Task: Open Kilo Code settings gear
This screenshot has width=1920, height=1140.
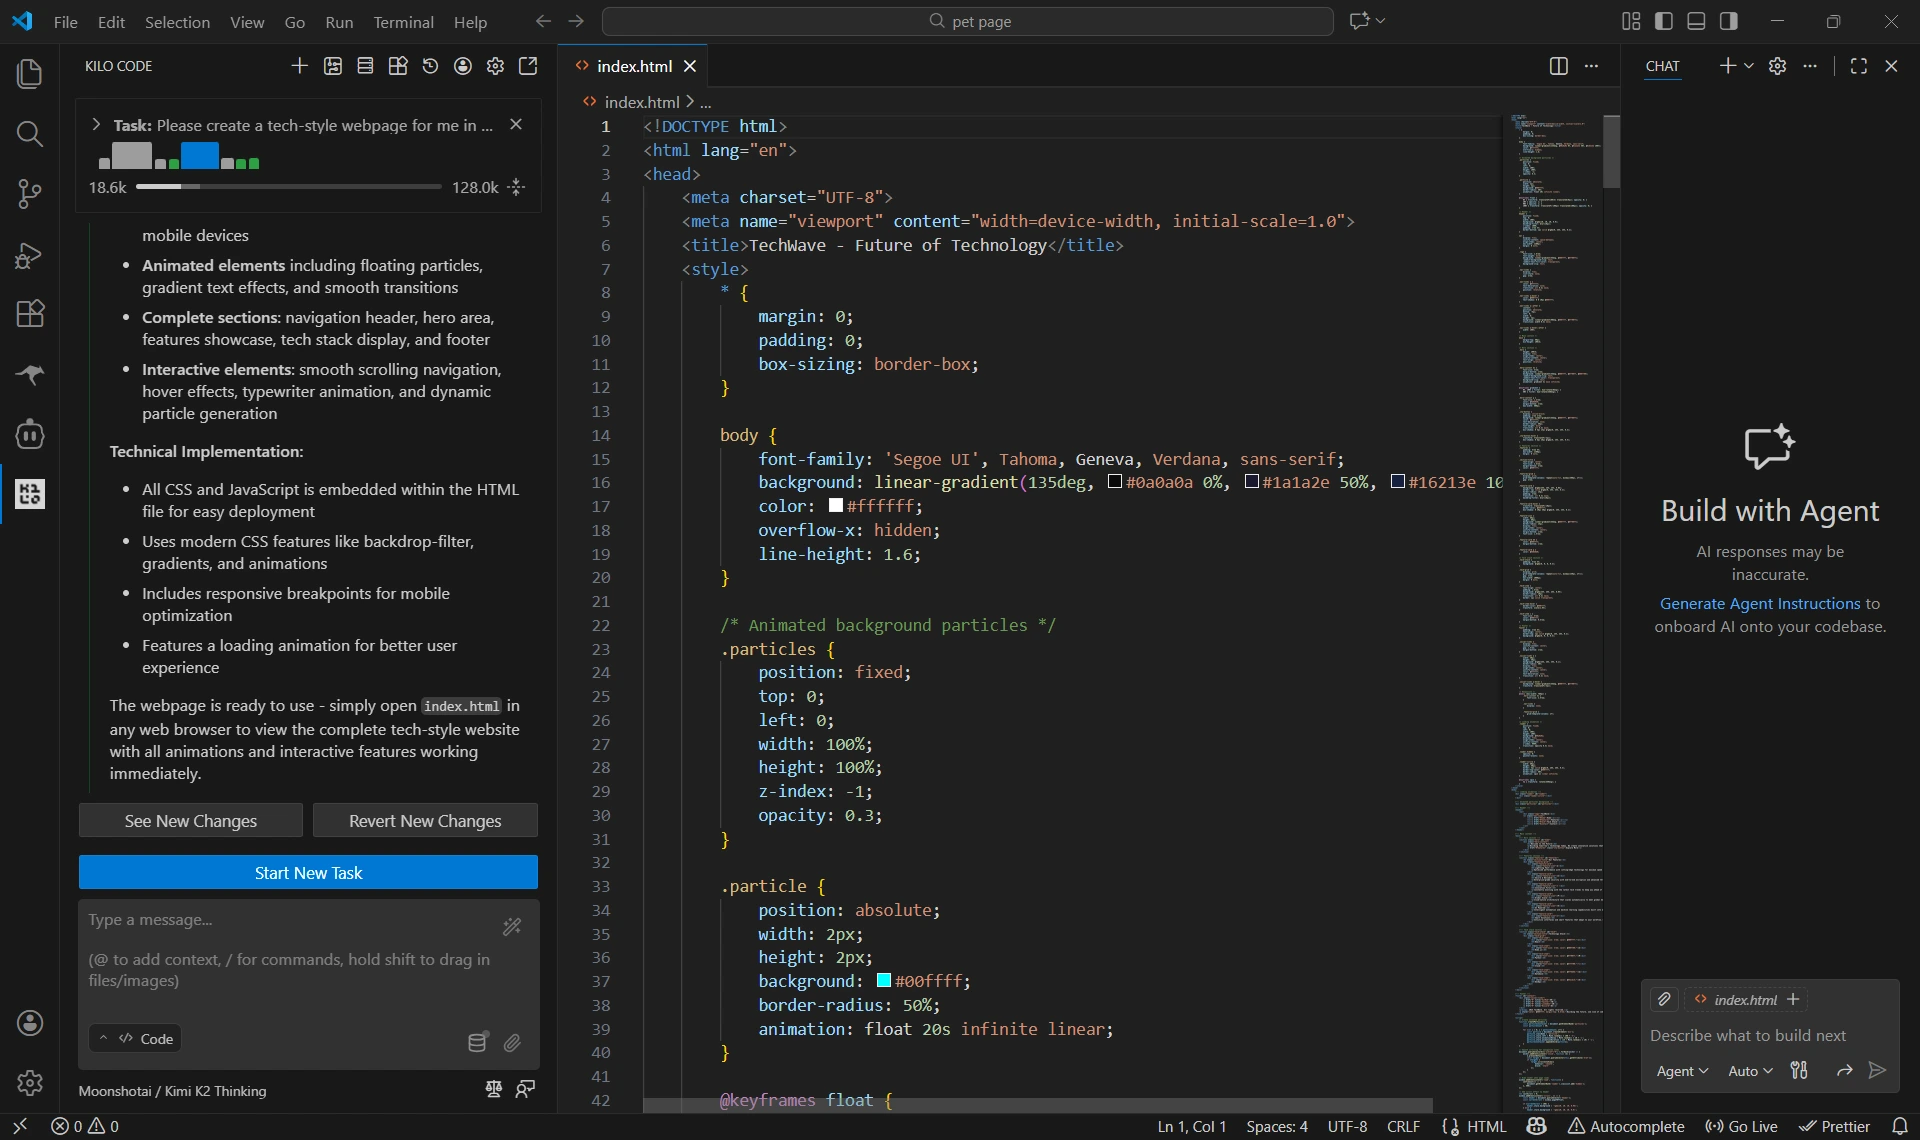Action: click(495, 66)
